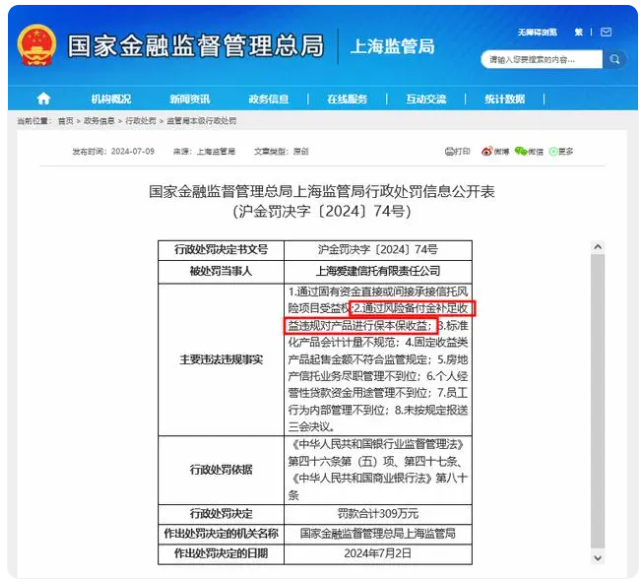644x586 pixels.
Task: Click the date cell 2024年7月2日
Action: pyautogui.click(x=378, y=554)
